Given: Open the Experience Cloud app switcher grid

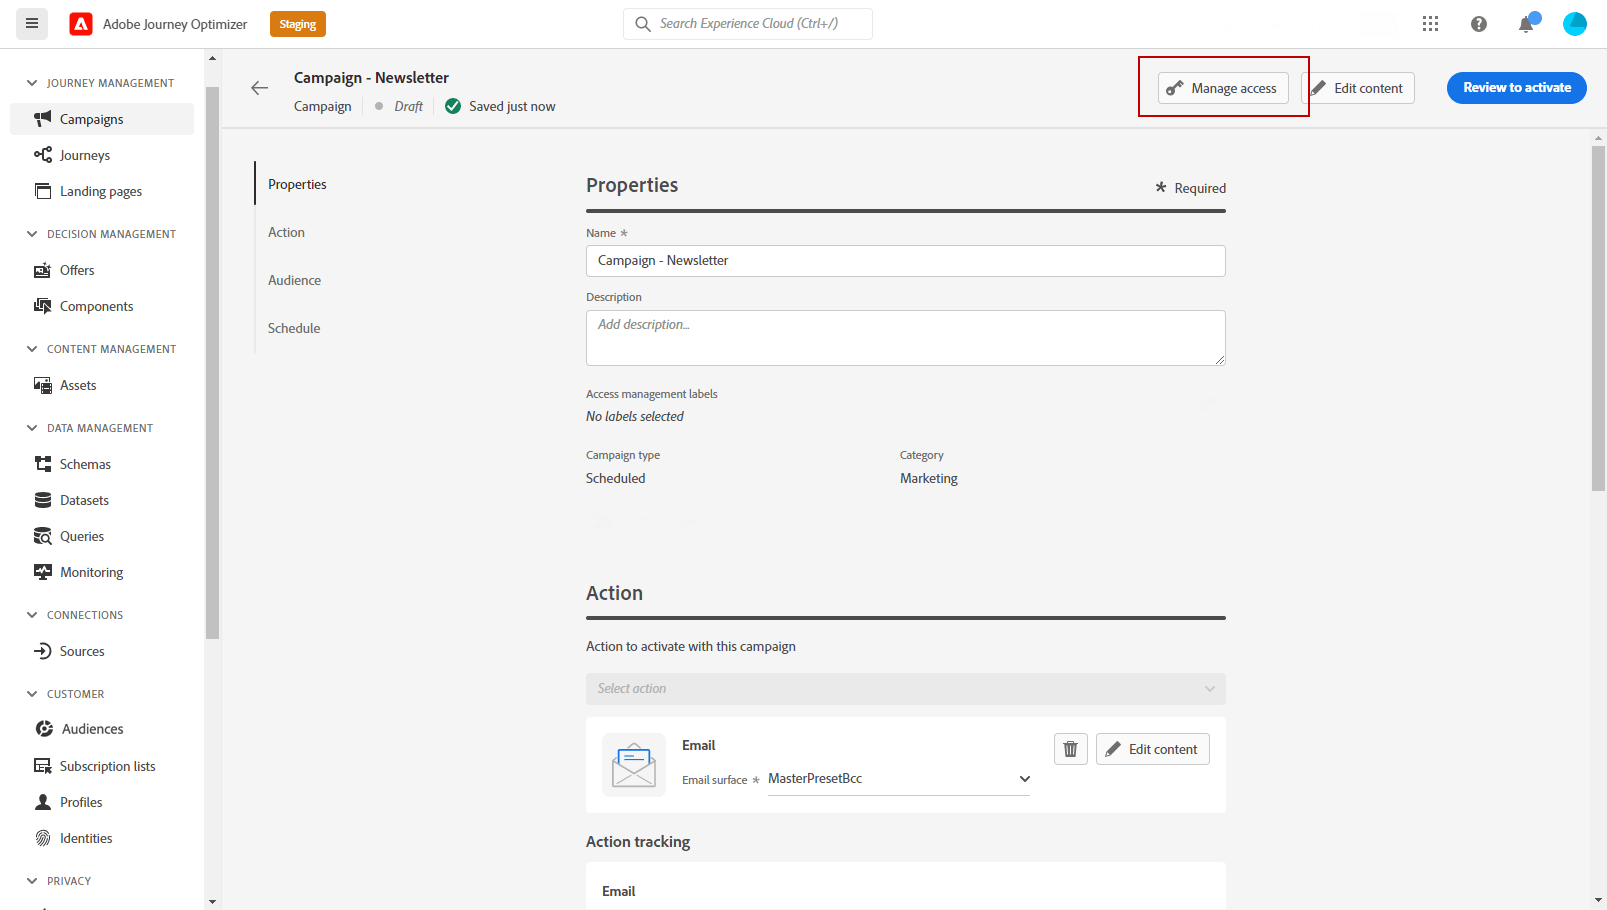Looking at the screenshot, I should coord(1430,23).
